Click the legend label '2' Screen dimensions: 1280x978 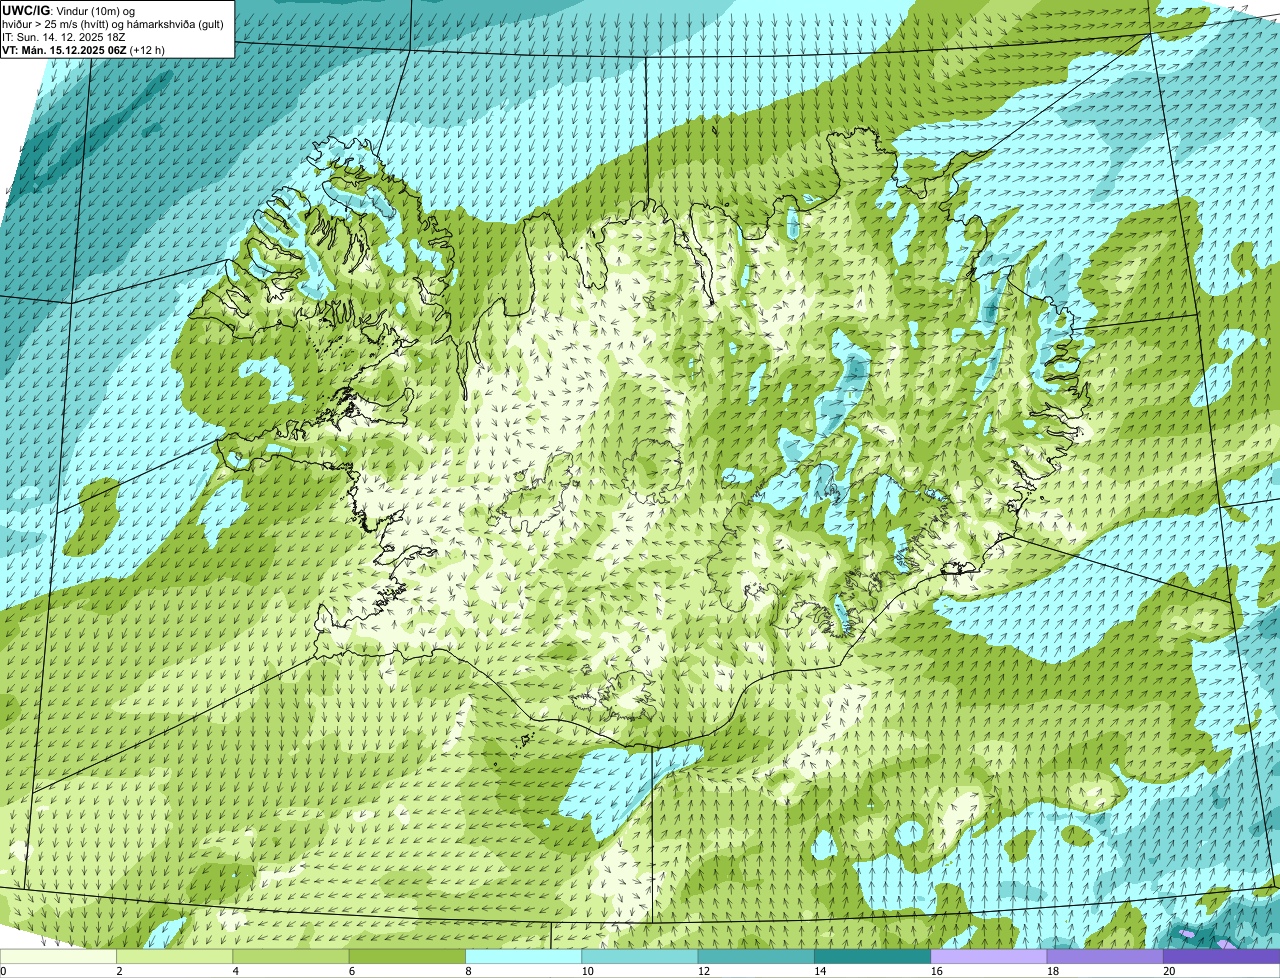pos(119,971)
